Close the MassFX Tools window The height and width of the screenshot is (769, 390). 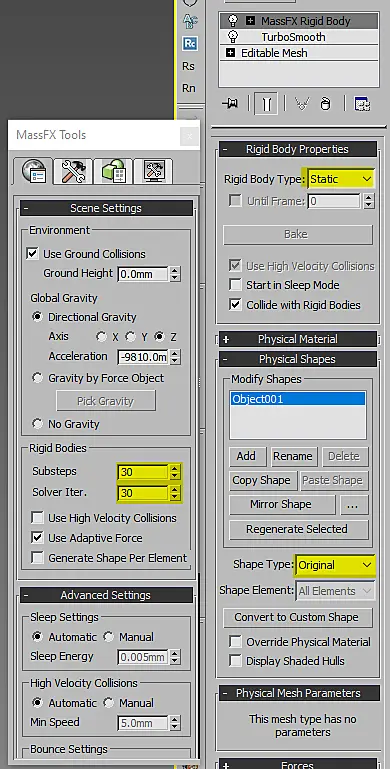tap(189, 136)
